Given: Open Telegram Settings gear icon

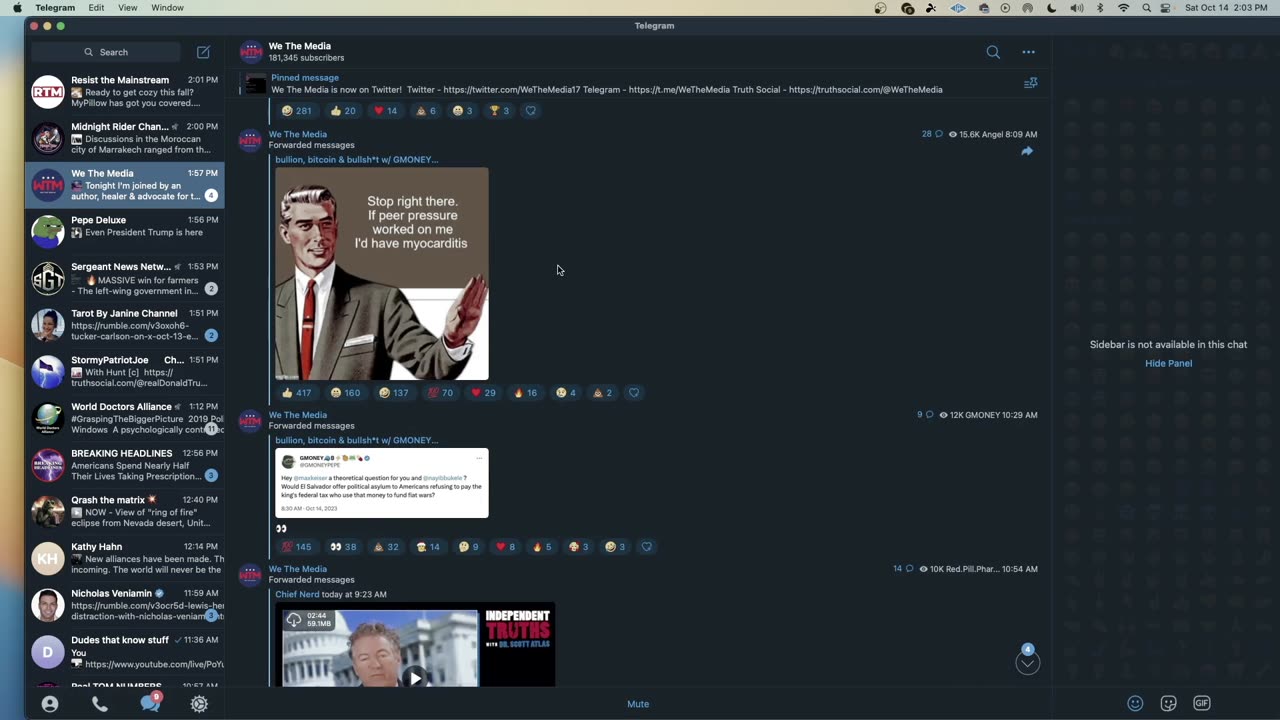Looking at the screenshot, I should 199,704.
